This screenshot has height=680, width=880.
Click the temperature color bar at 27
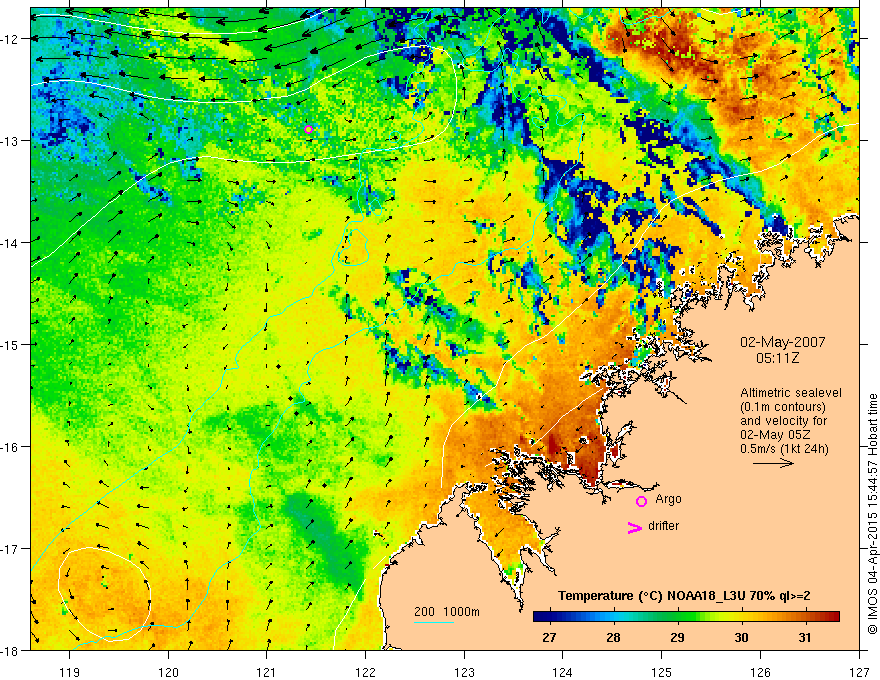tap(549, 617)
